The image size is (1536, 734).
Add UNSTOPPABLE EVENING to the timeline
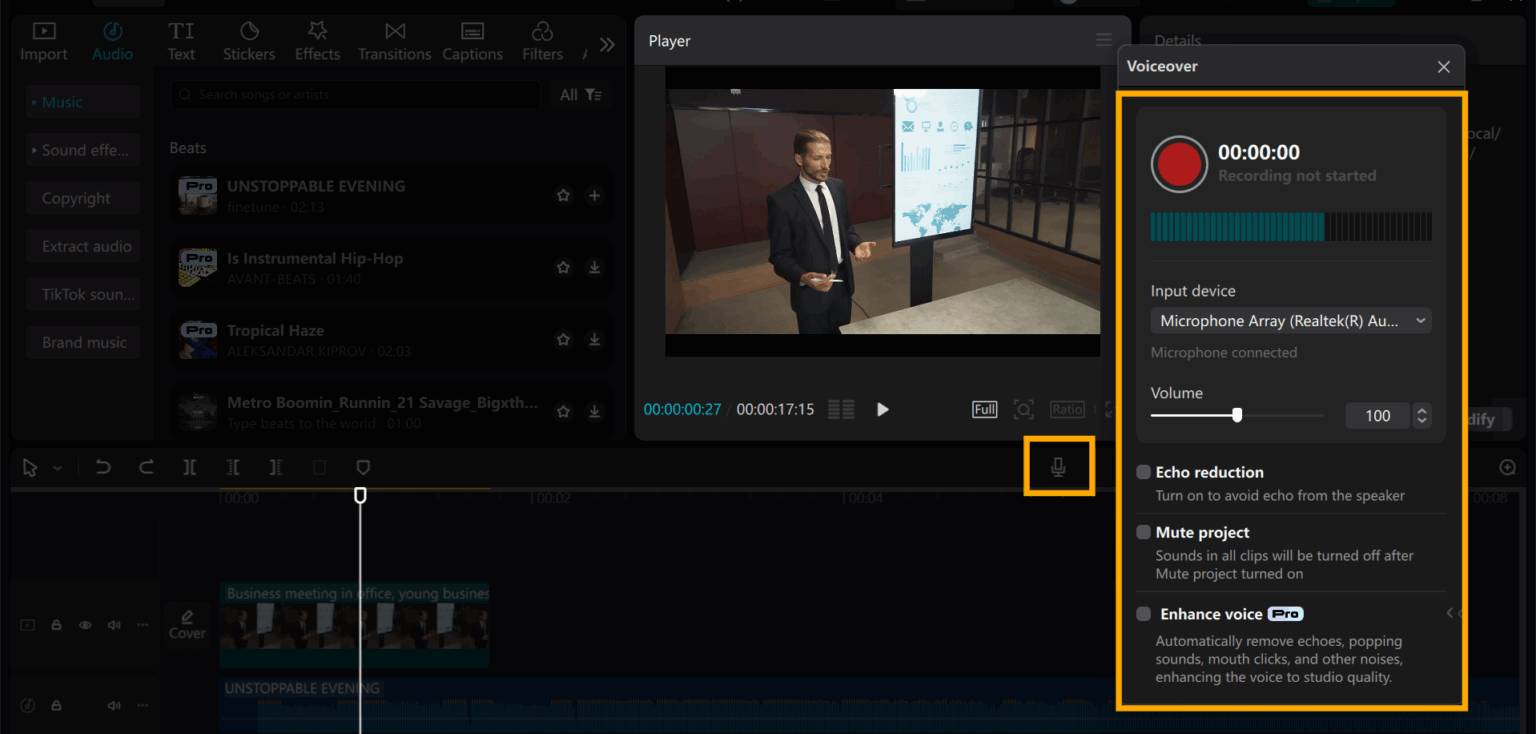tap(594, 195)
